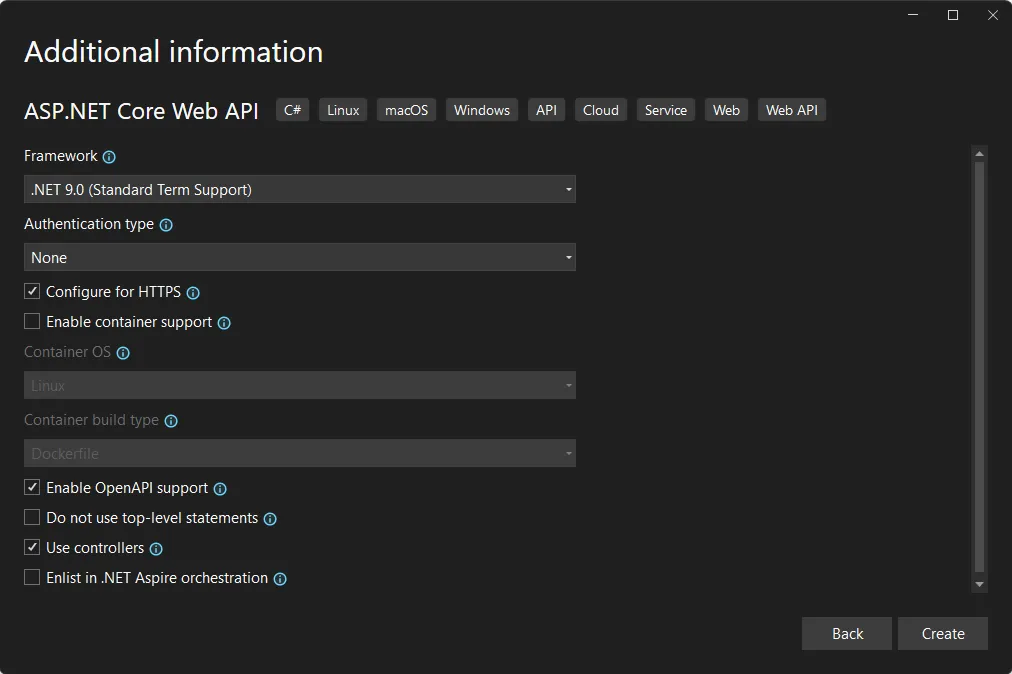1012x674 pixels.
Task: Click the .NET Aspire orchestration info icon
Action: (280, 578)
